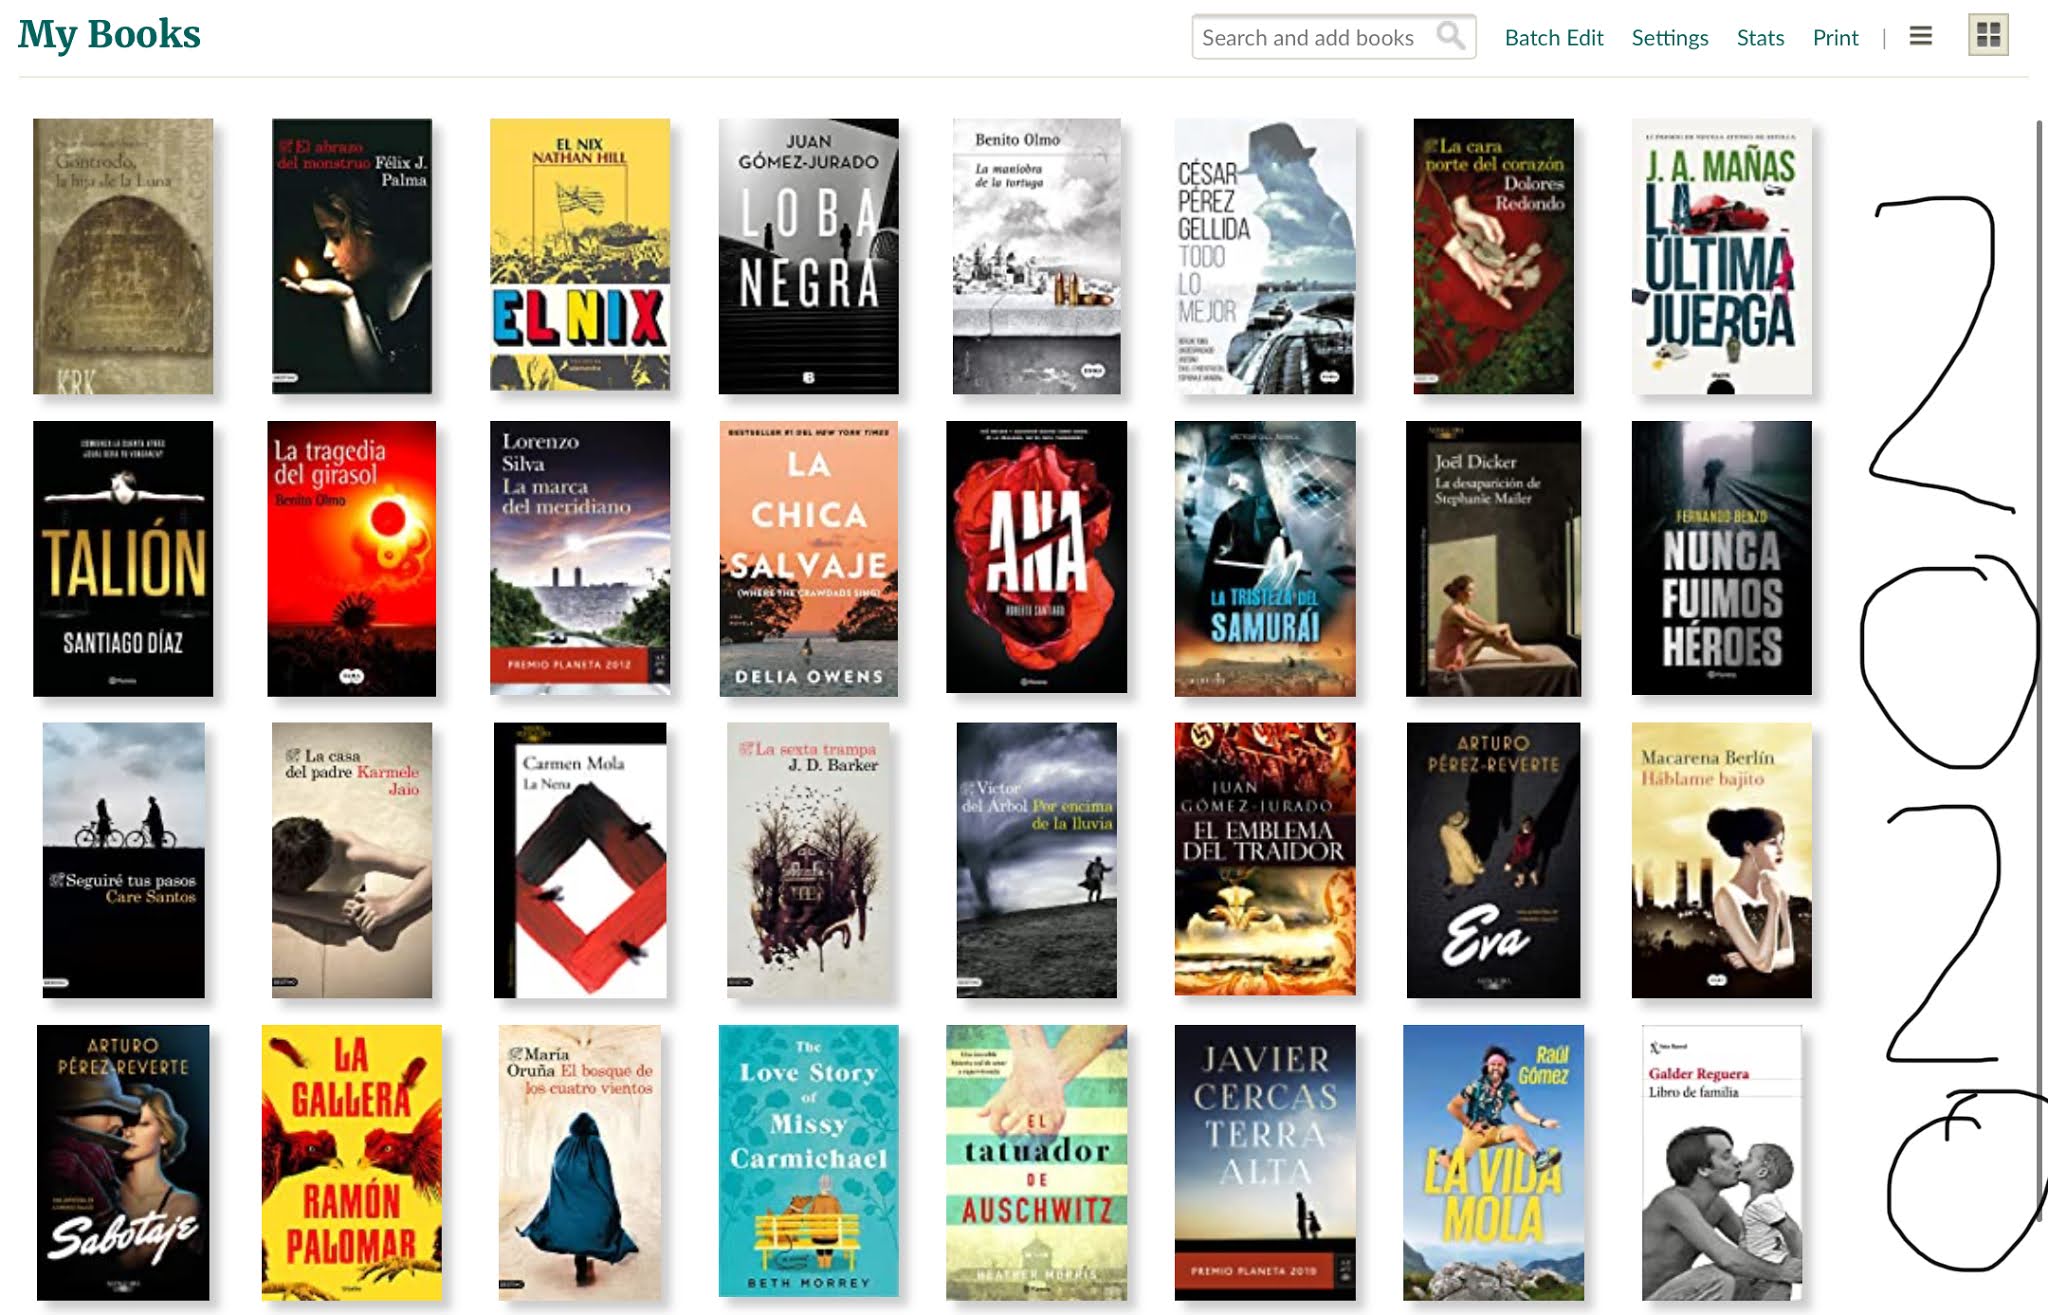Choose La Chica Salvaje cover
This screenshot has width=2048, height=1315.
808,558
